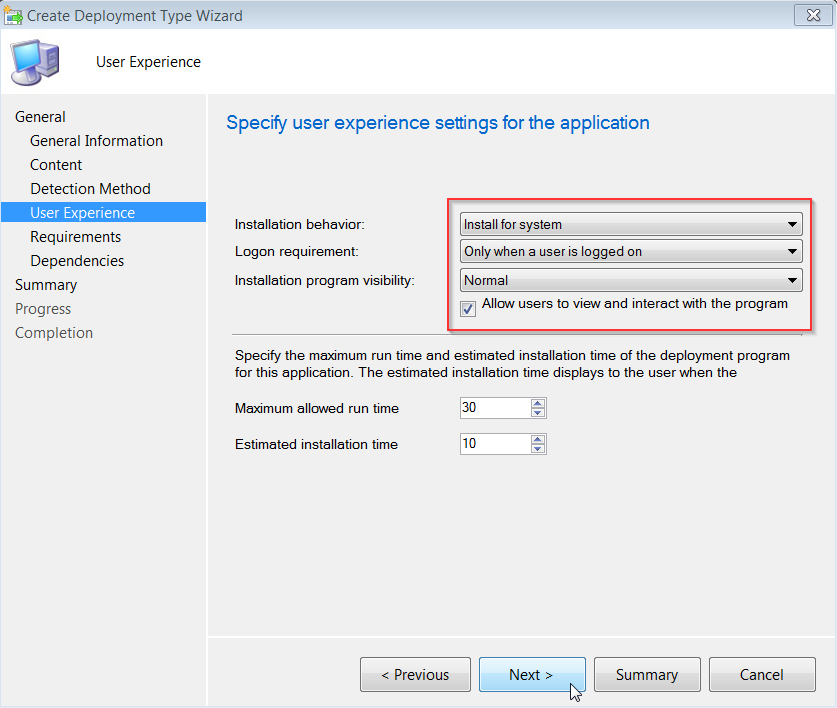Select Detection Method in the sidebar
This screenshot has height=708, width=837.
point(90,188)
